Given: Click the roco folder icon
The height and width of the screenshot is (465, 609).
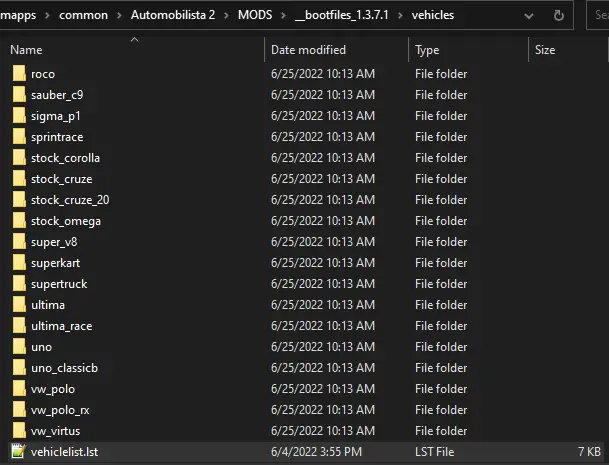Looking at the screenshot, I should [19, 73].
